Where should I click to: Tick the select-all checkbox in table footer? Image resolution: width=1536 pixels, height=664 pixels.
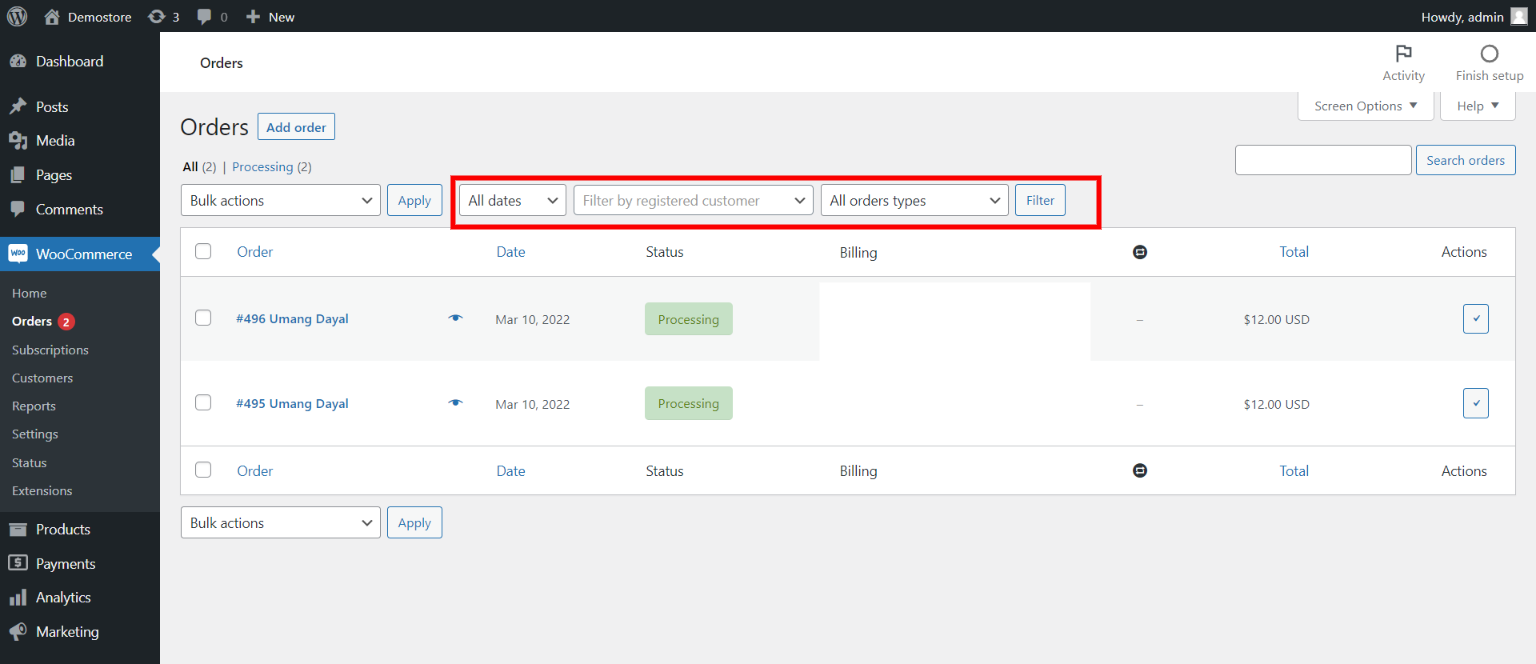203,469
